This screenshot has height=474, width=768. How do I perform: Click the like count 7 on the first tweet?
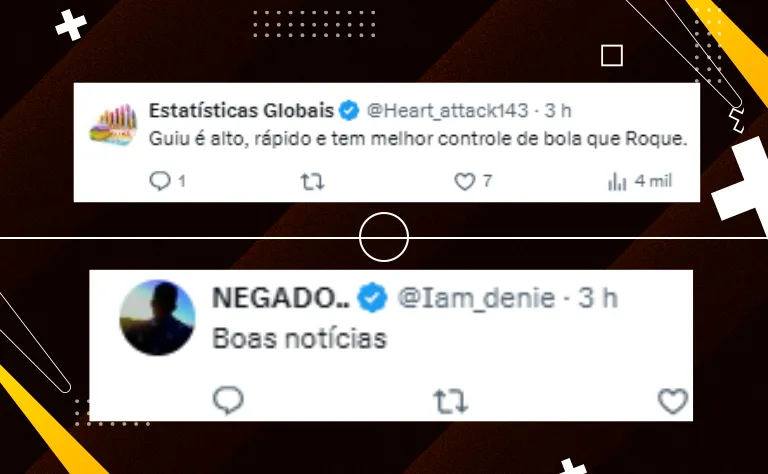(487, 182)
